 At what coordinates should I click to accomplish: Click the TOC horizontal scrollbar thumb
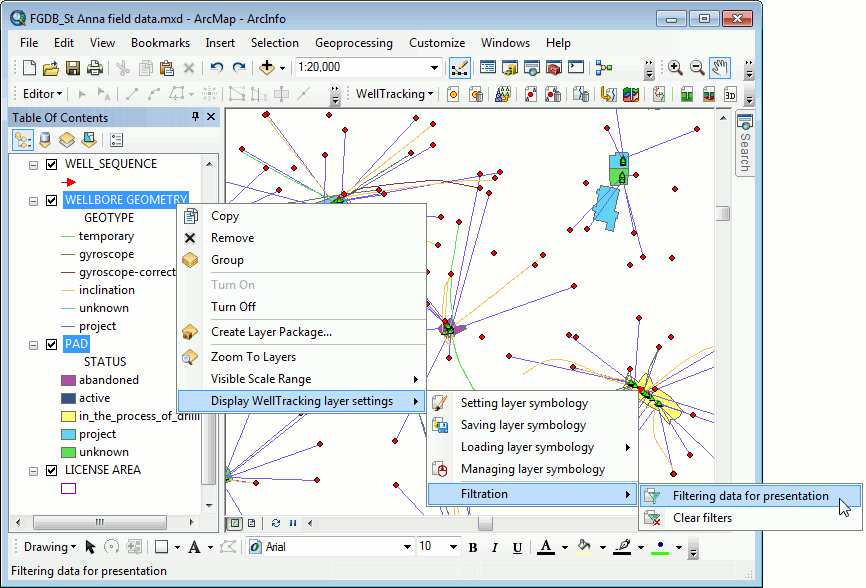99,522
